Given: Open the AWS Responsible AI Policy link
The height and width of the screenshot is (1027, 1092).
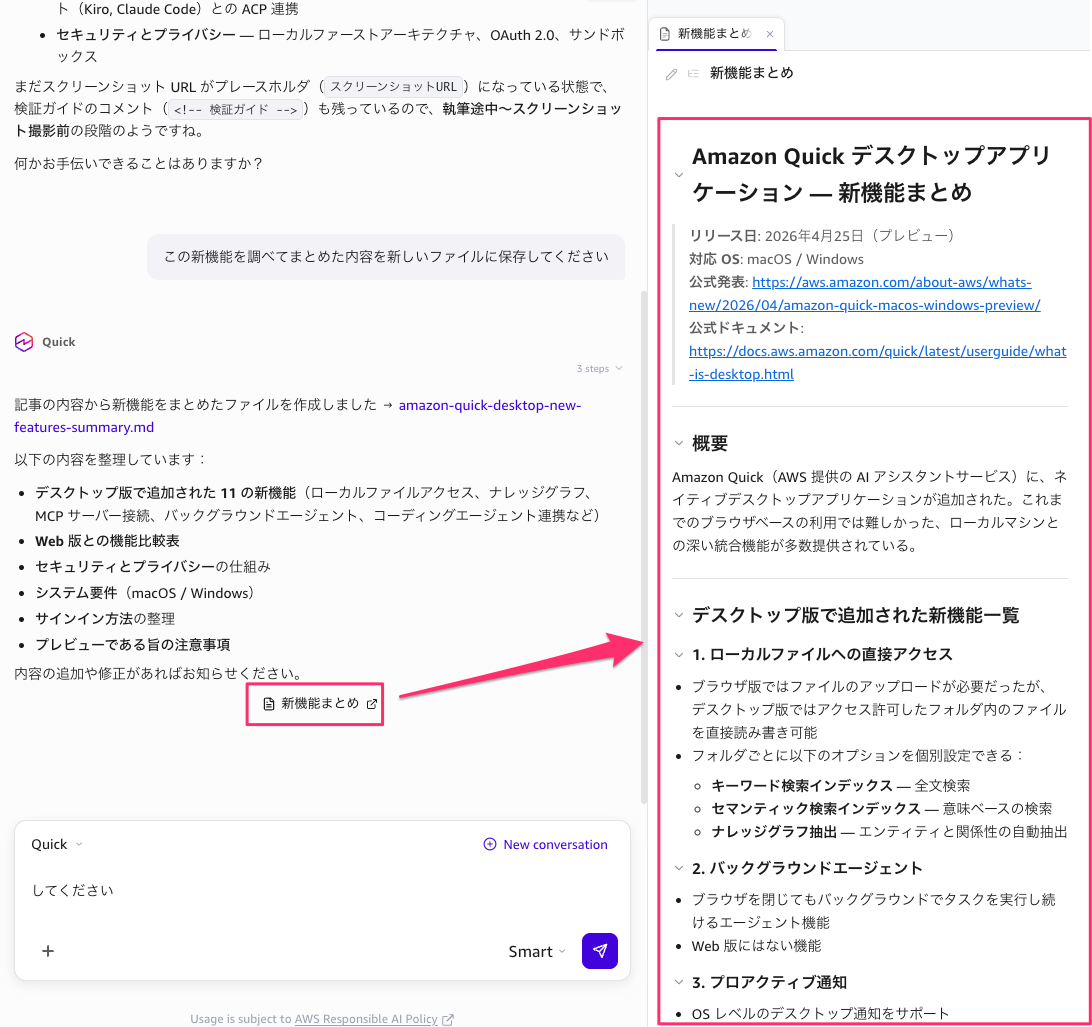Looking at the screenshot, I should (x=366, y=1019).
